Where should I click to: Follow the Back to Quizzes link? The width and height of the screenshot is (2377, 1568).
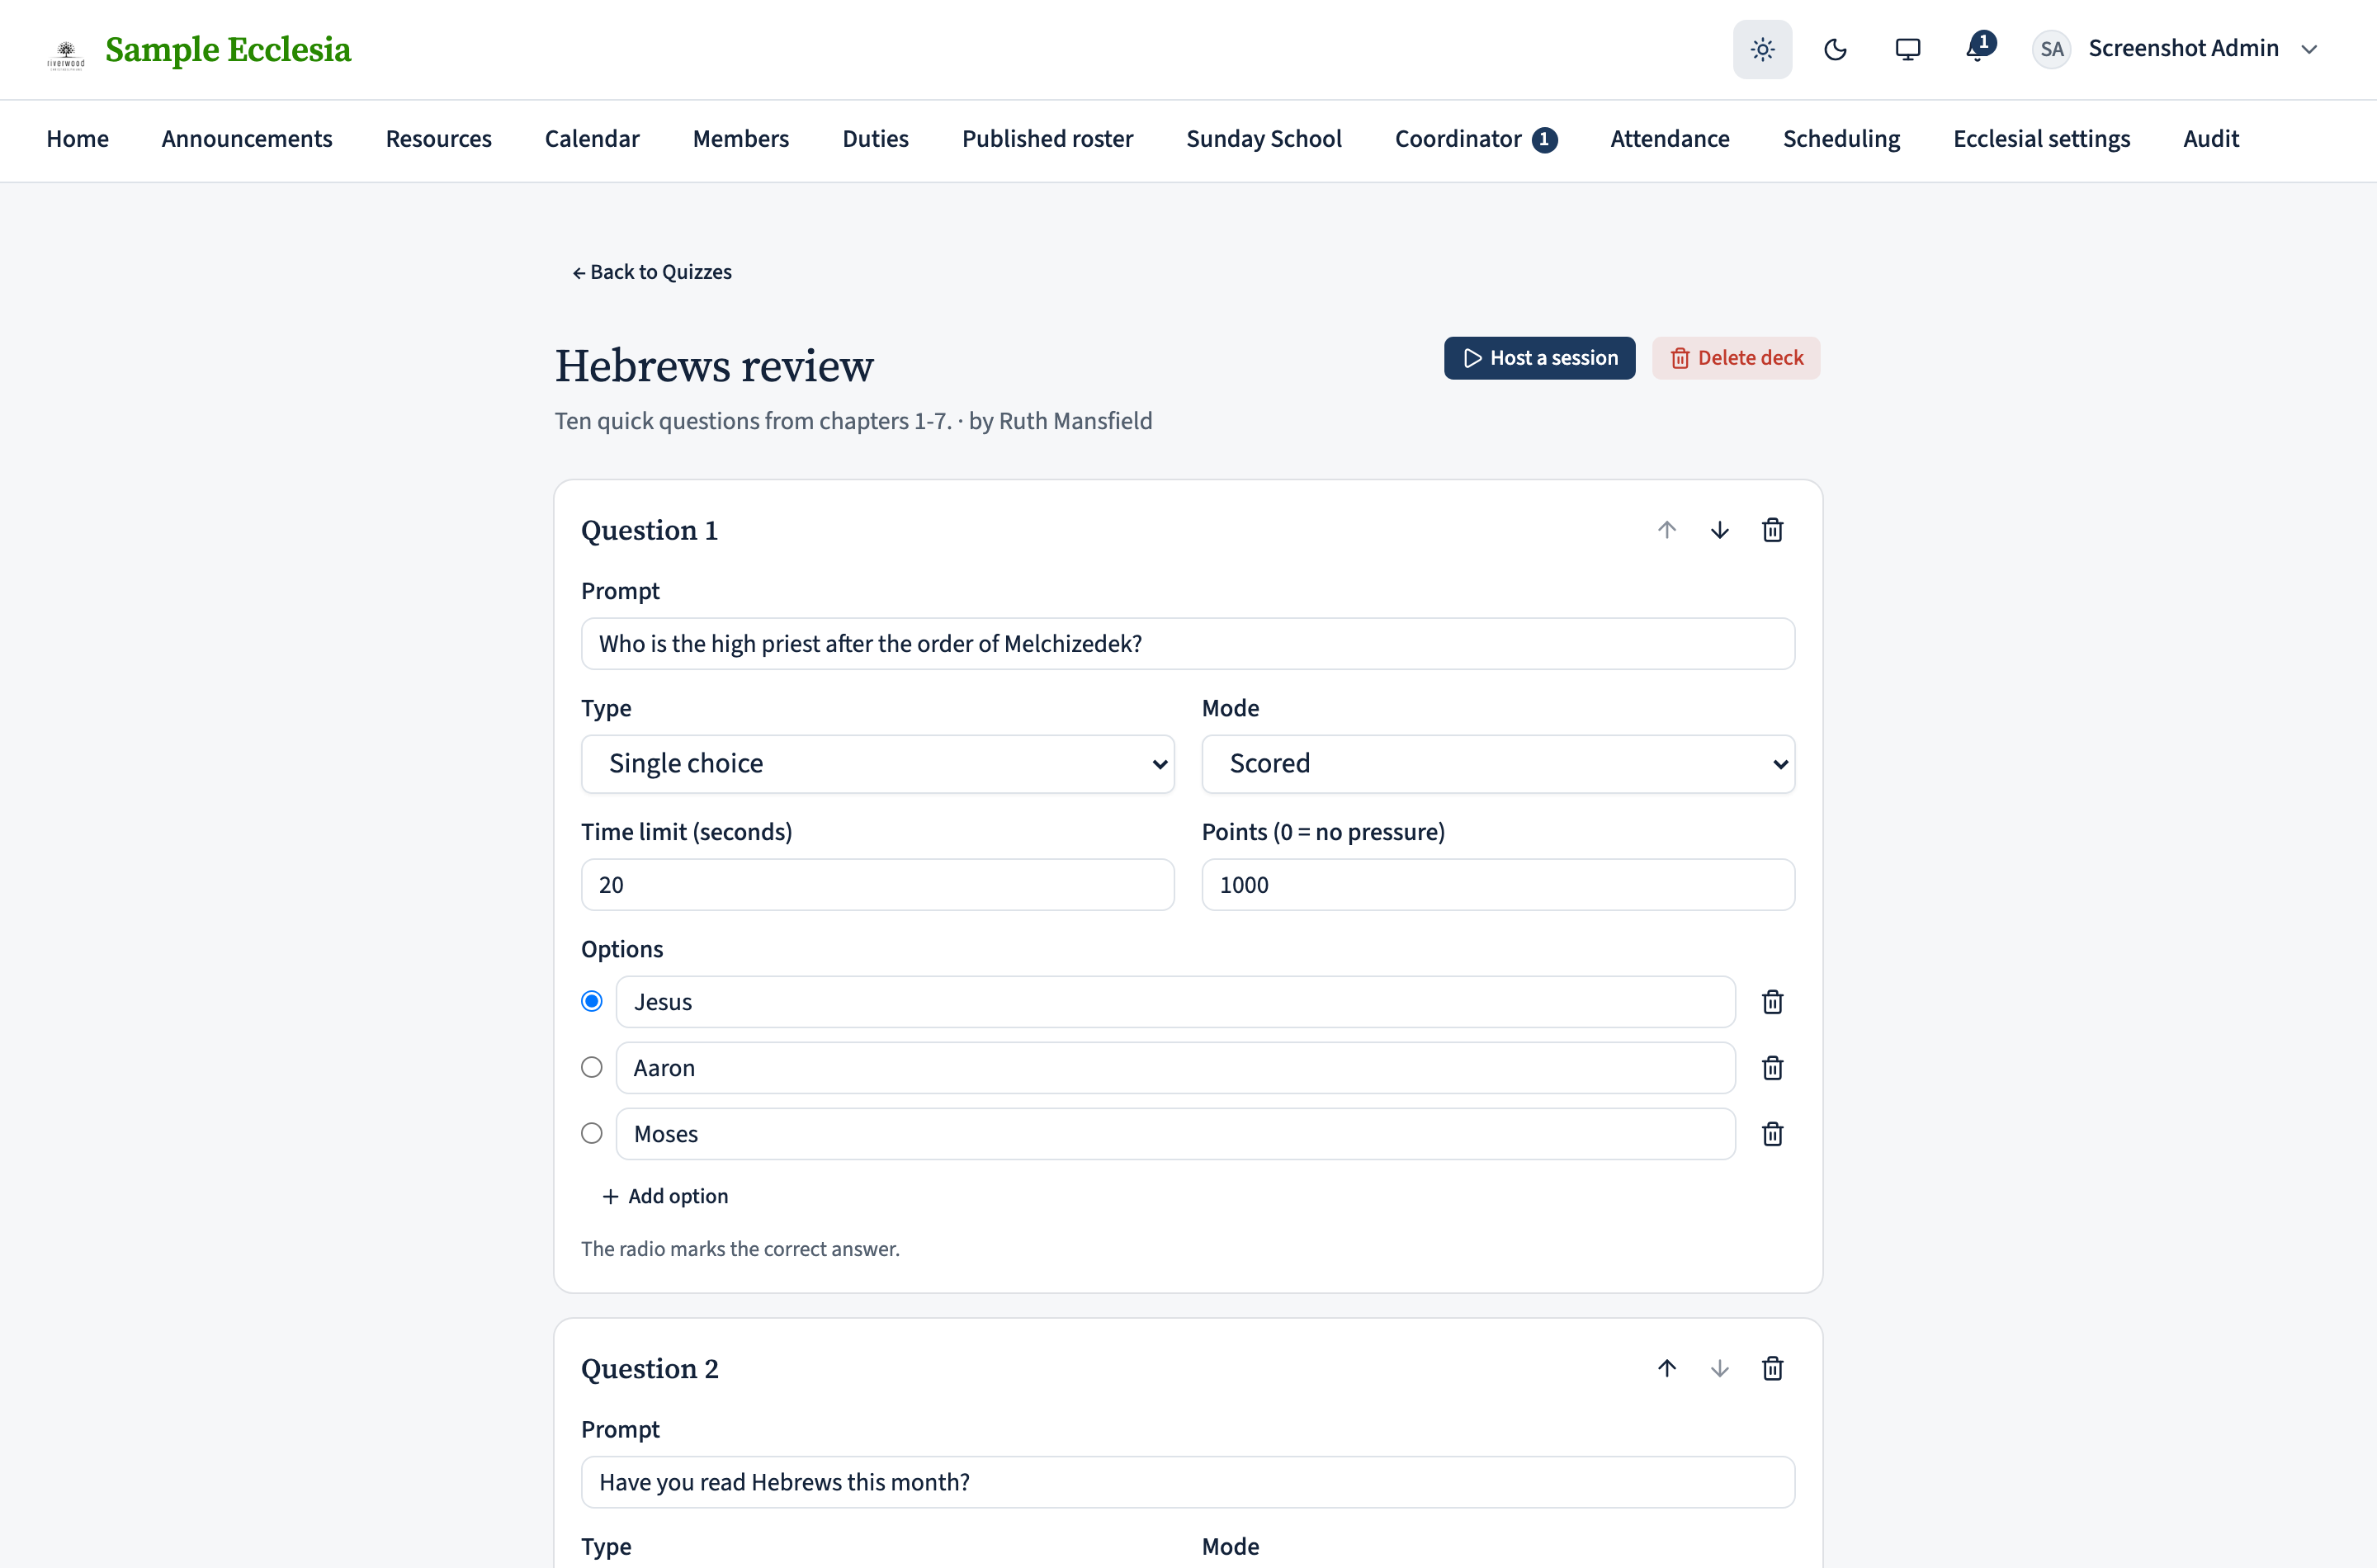coord(652,272)
